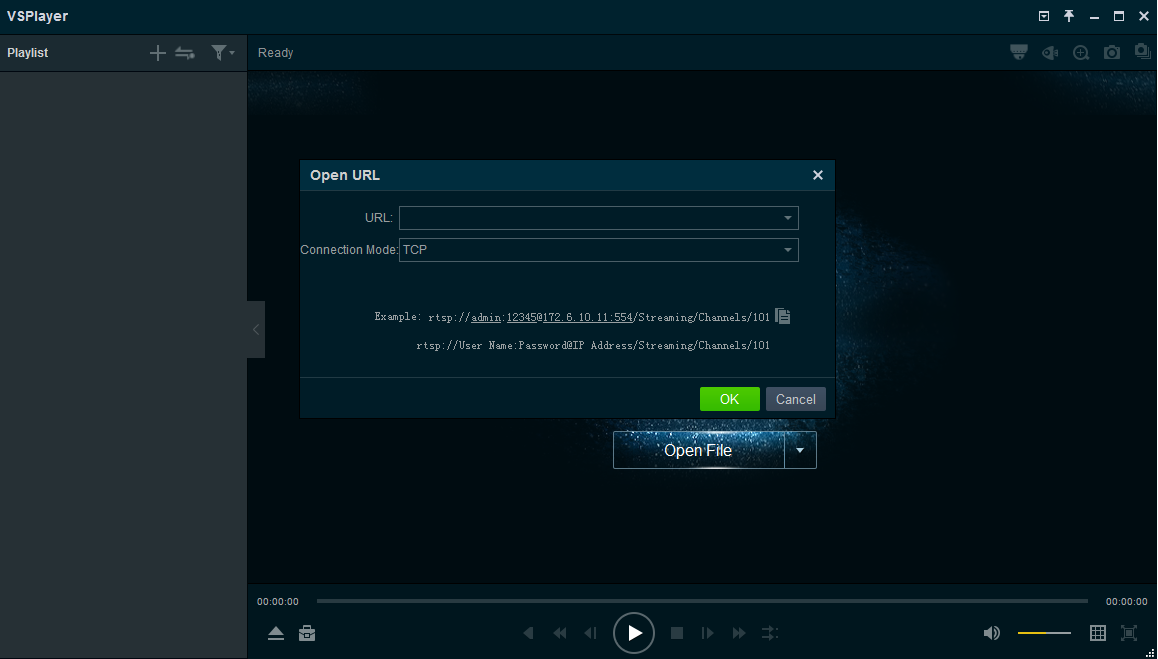Click the digital zoom magnifier icon

[1081, 53]
